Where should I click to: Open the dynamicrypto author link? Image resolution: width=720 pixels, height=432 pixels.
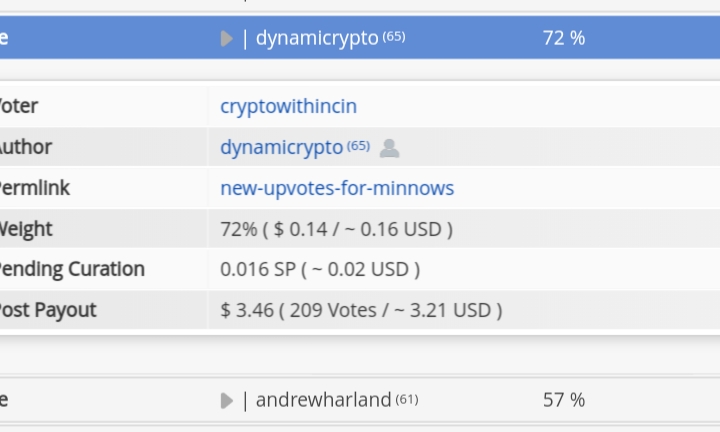(x=281, y=147)
